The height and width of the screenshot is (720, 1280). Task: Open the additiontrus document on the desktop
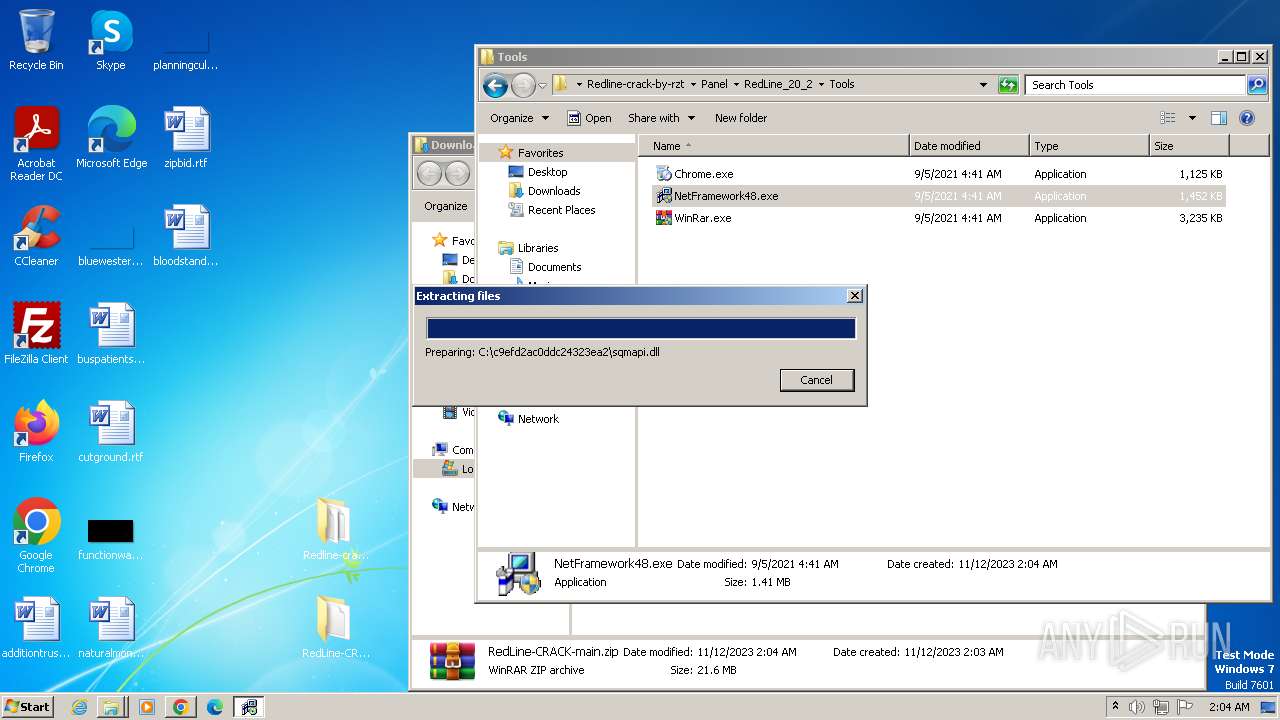36,628
